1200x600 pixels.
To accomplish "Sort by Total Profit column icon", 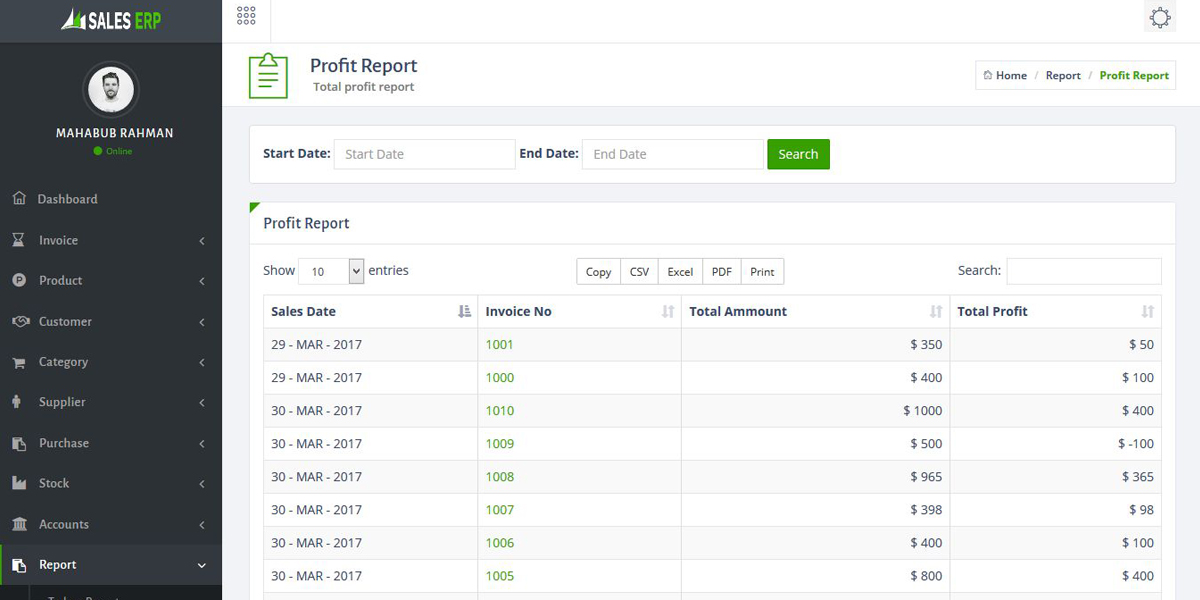I will click(x=1148, y=311).
